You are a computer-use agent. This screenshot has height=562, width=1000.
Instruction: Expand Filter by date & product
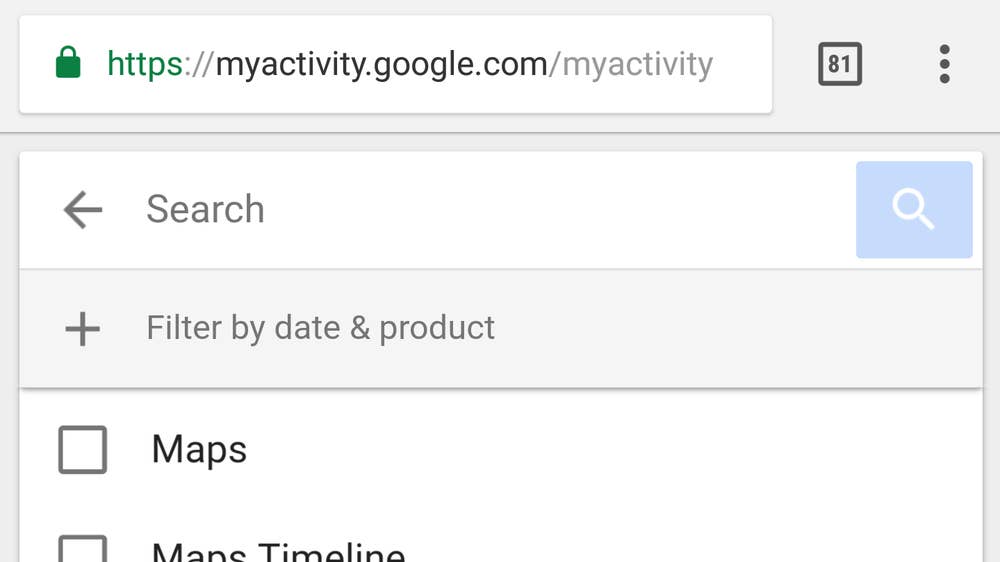coord(501,328)
